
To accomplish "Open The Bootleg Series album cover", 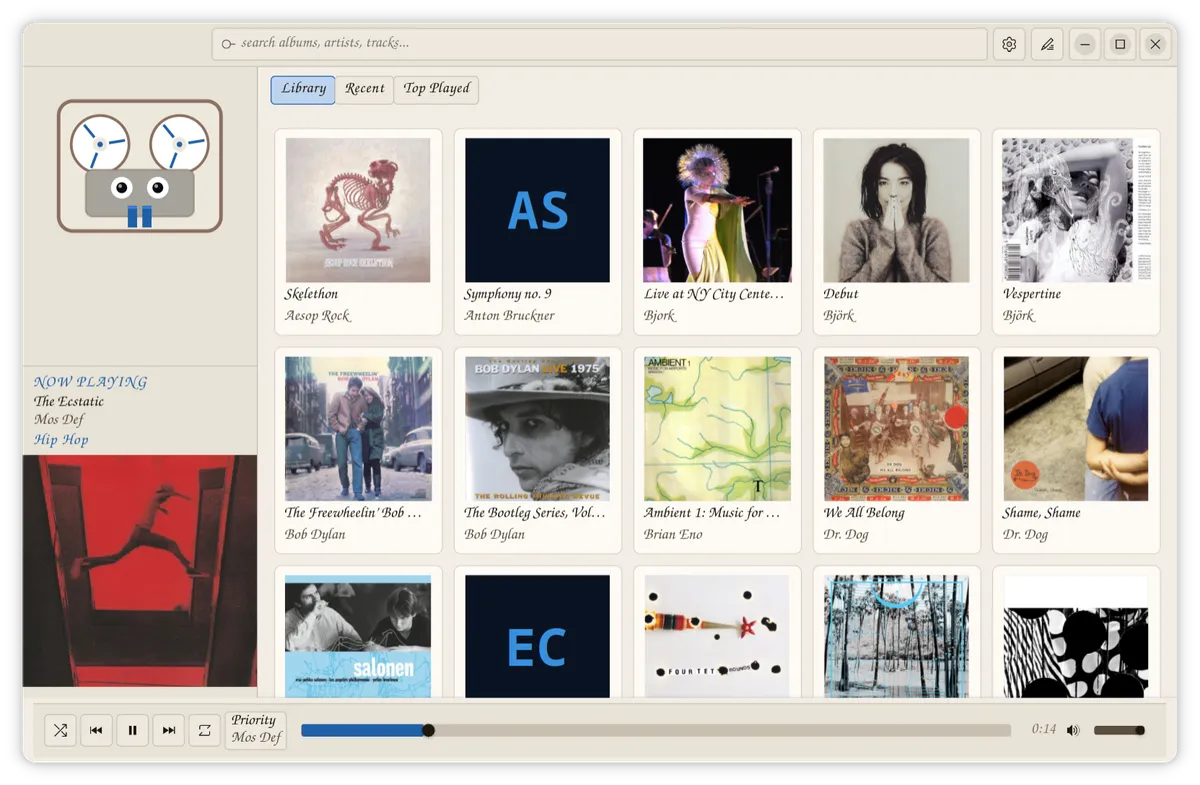I will click(x=538, y=429).
